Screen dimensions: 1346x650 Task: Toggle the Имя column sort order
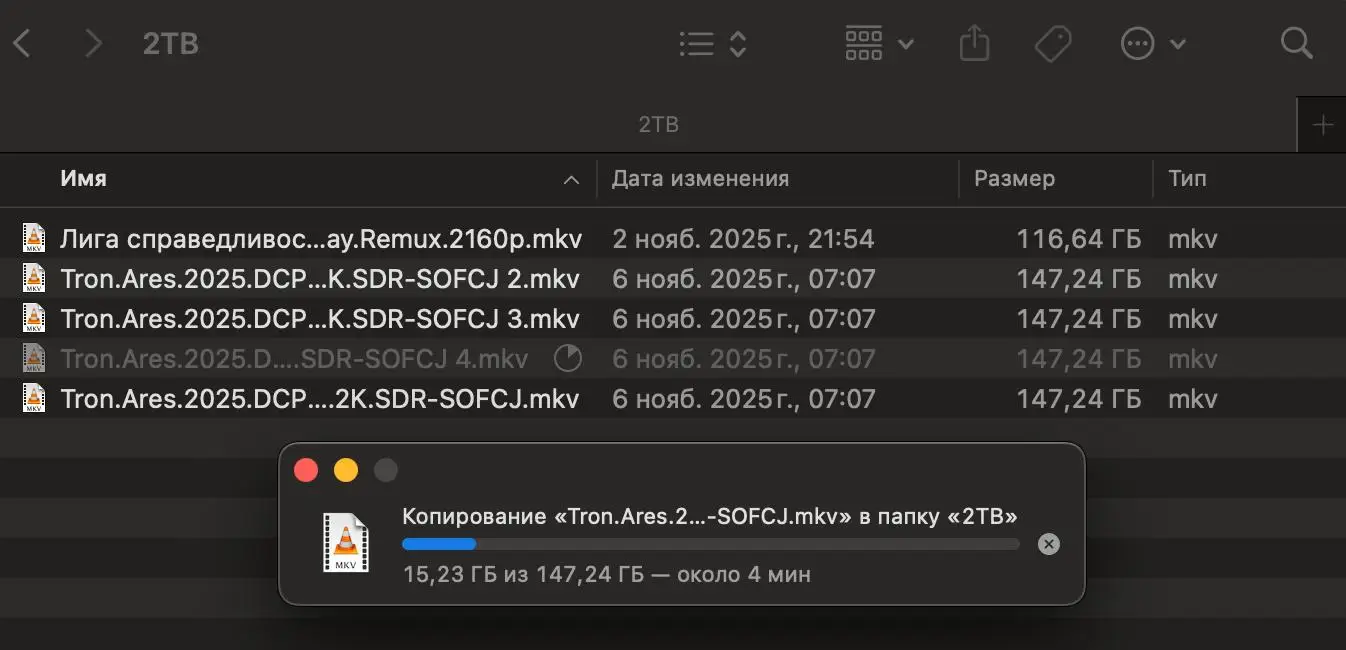(x=300, y=179)
